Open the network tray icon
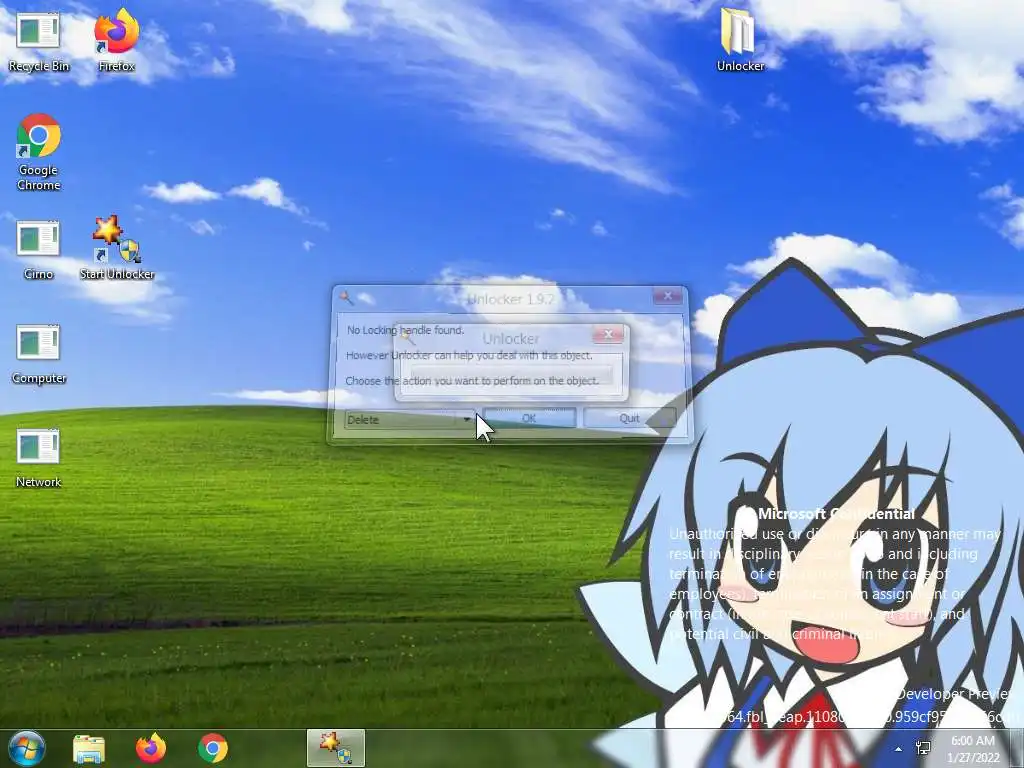1024x768 pixels. 923,748
